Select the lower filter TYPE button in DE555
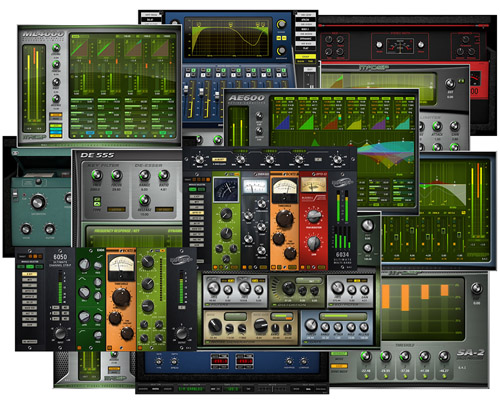Image resolution: width=500 pixels, height=406 pixels. [97, 204]
